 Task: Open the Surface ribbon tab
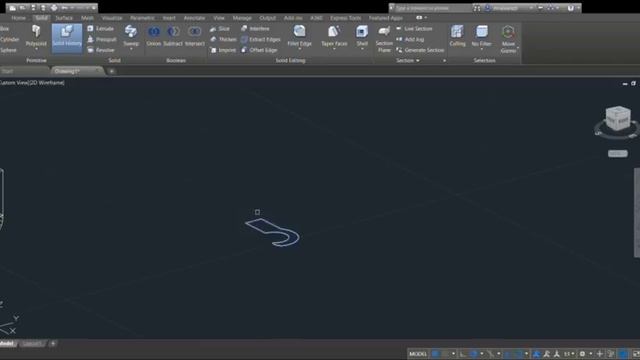point(64,18)
